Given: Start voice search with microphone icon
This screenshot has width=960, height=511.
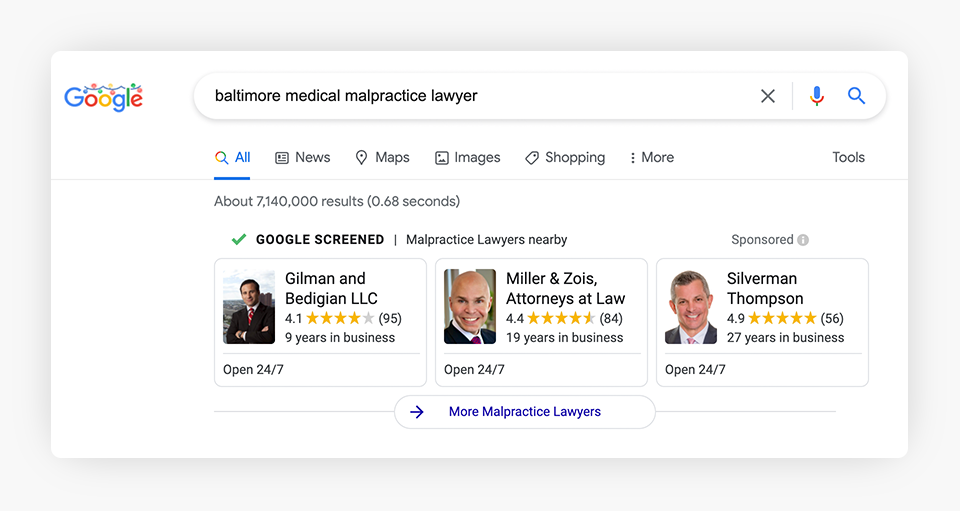Looking at the screenshot, I should (x=817, y=96).
